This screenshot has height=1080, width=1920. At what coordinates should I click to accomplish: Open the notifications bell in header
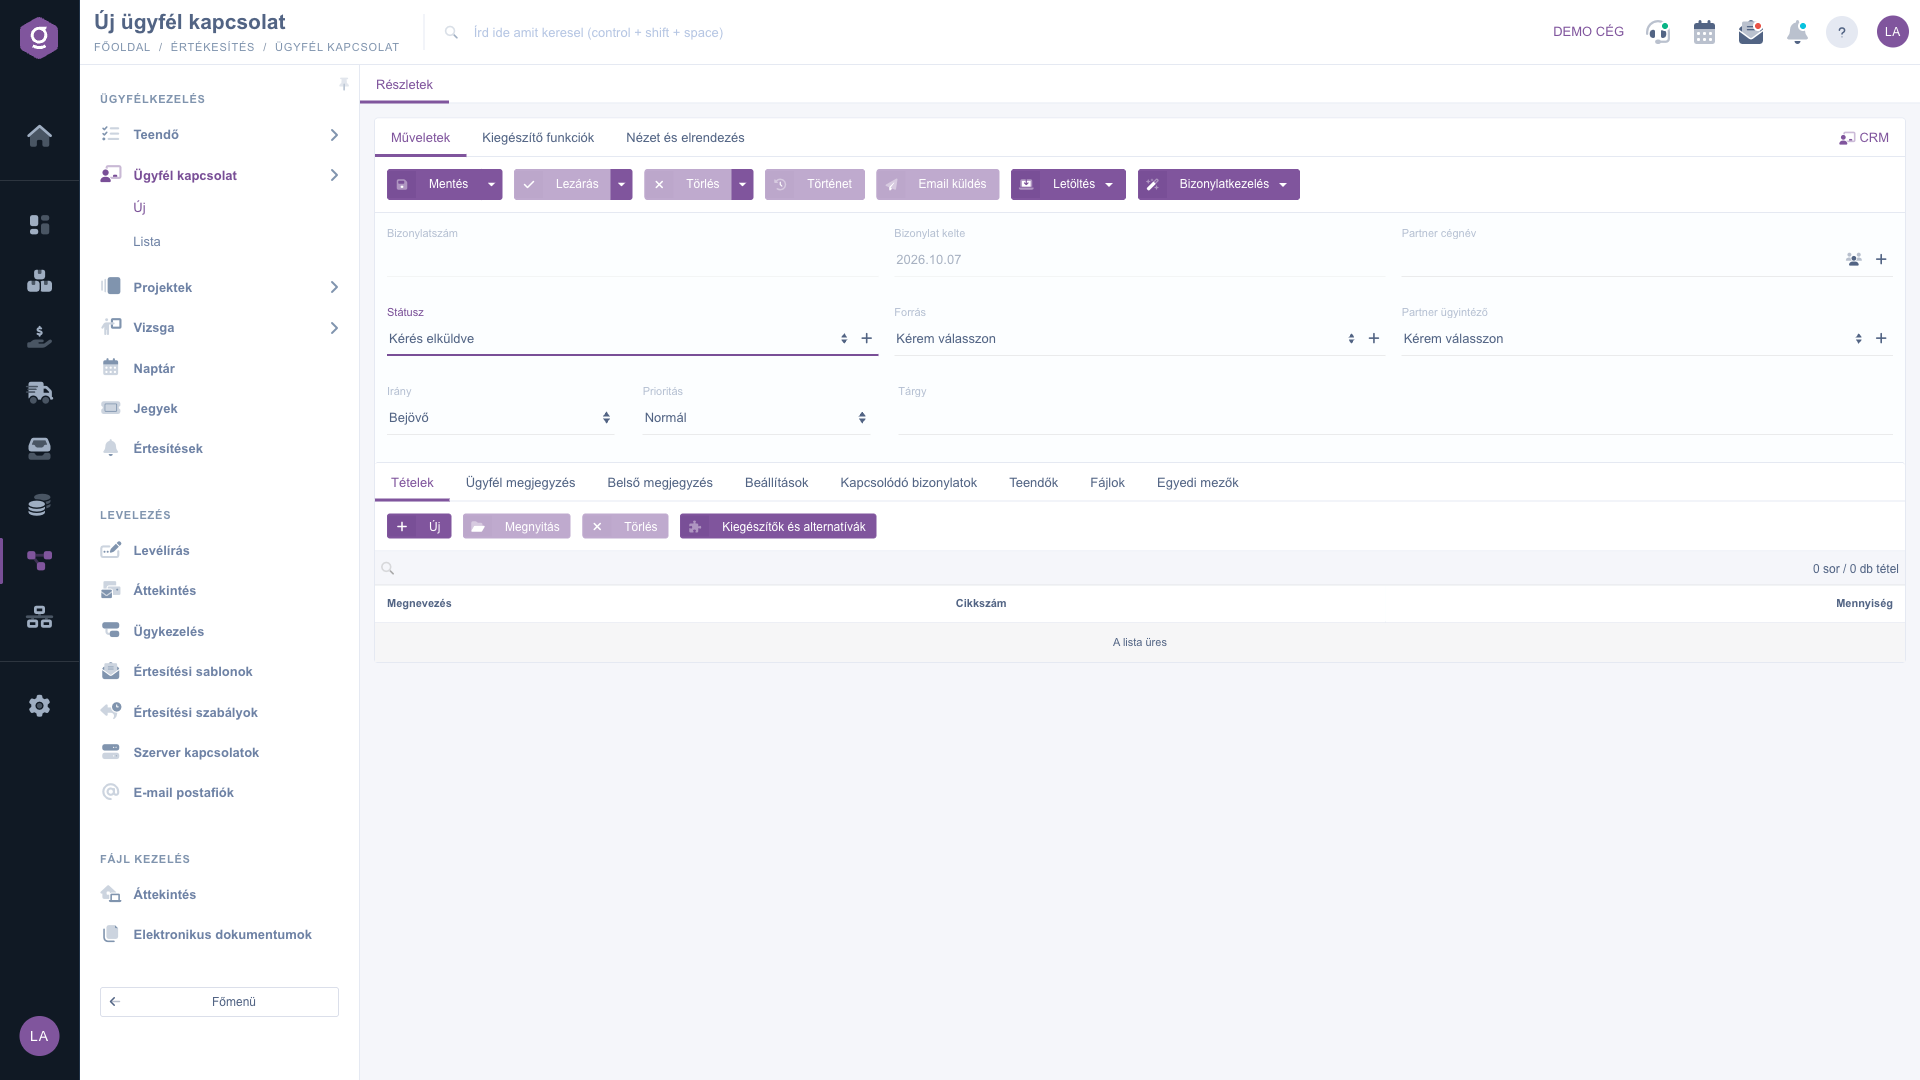tap(1797, 32)
